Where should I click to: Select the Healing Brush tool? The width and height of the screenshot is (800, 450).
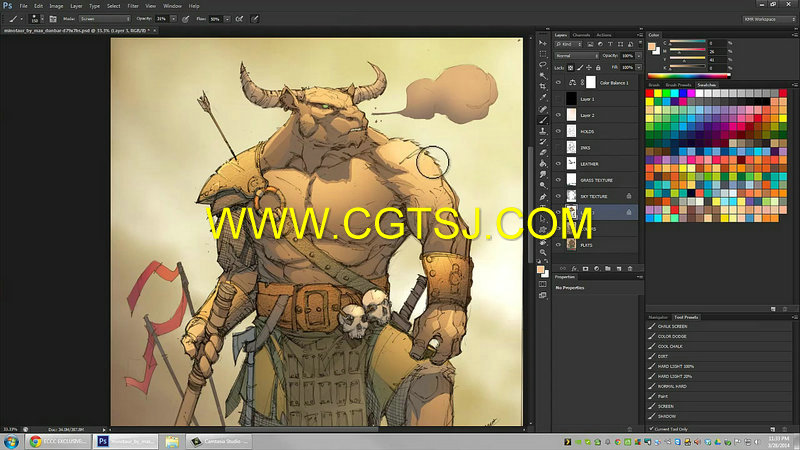tap(543, 109)
